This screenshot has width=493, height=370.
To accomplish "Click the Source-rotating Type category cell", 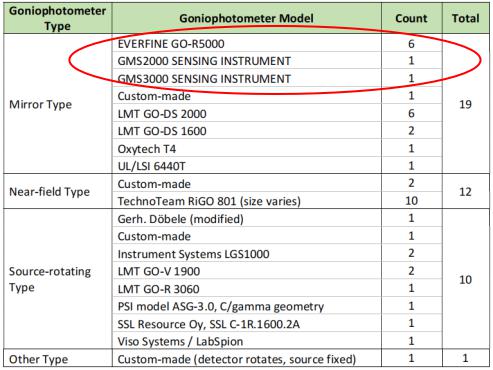I will 58,279.
